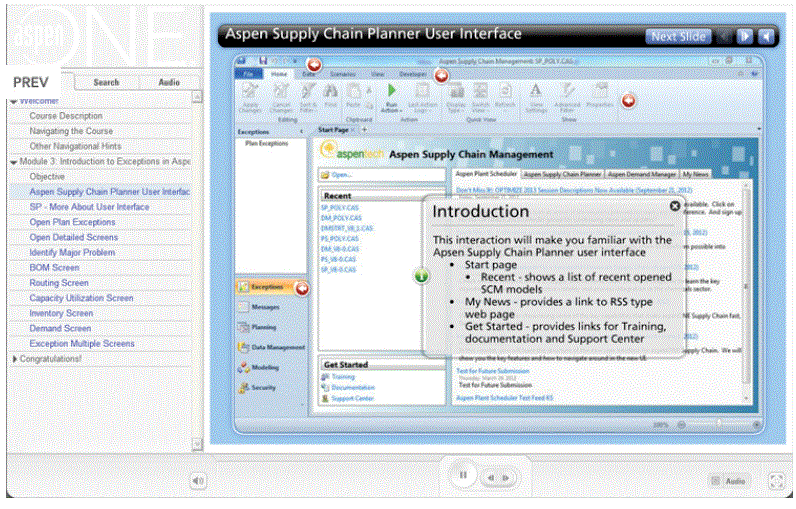Click the forward button in the bottom player
Image resolution: width=796 pixels, height=509 pixels.
click(506, 478)
